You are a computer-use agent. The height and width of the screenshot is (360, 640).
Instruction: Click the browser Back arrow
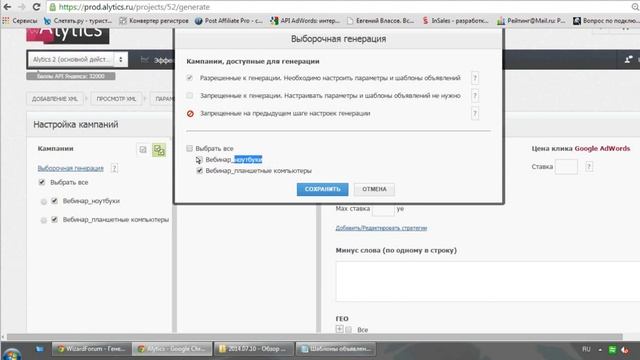tap(7, 7)
